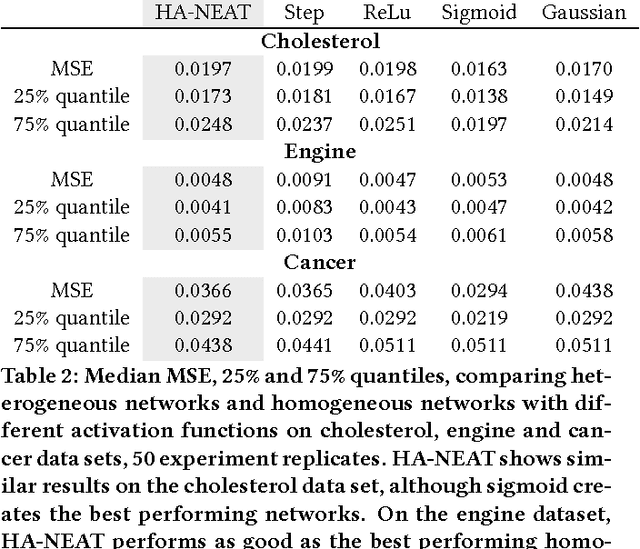
Task: Click the Cholesterol section heading
Action: tap(320, 42)
